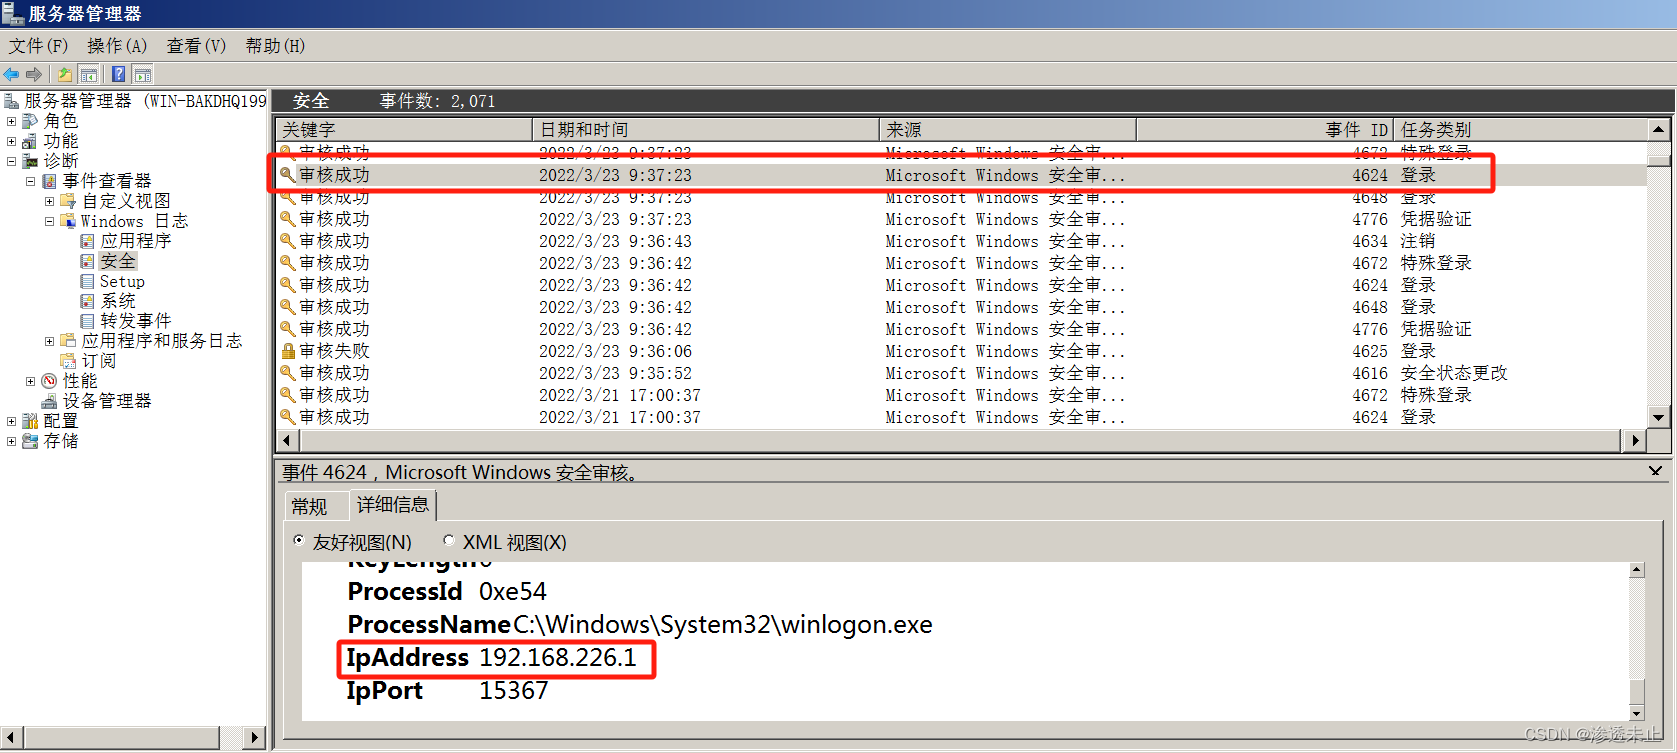Click the Windows 日志 folder icon
The height and width of the screenshot is (753, 1677).
coord(68,221)
